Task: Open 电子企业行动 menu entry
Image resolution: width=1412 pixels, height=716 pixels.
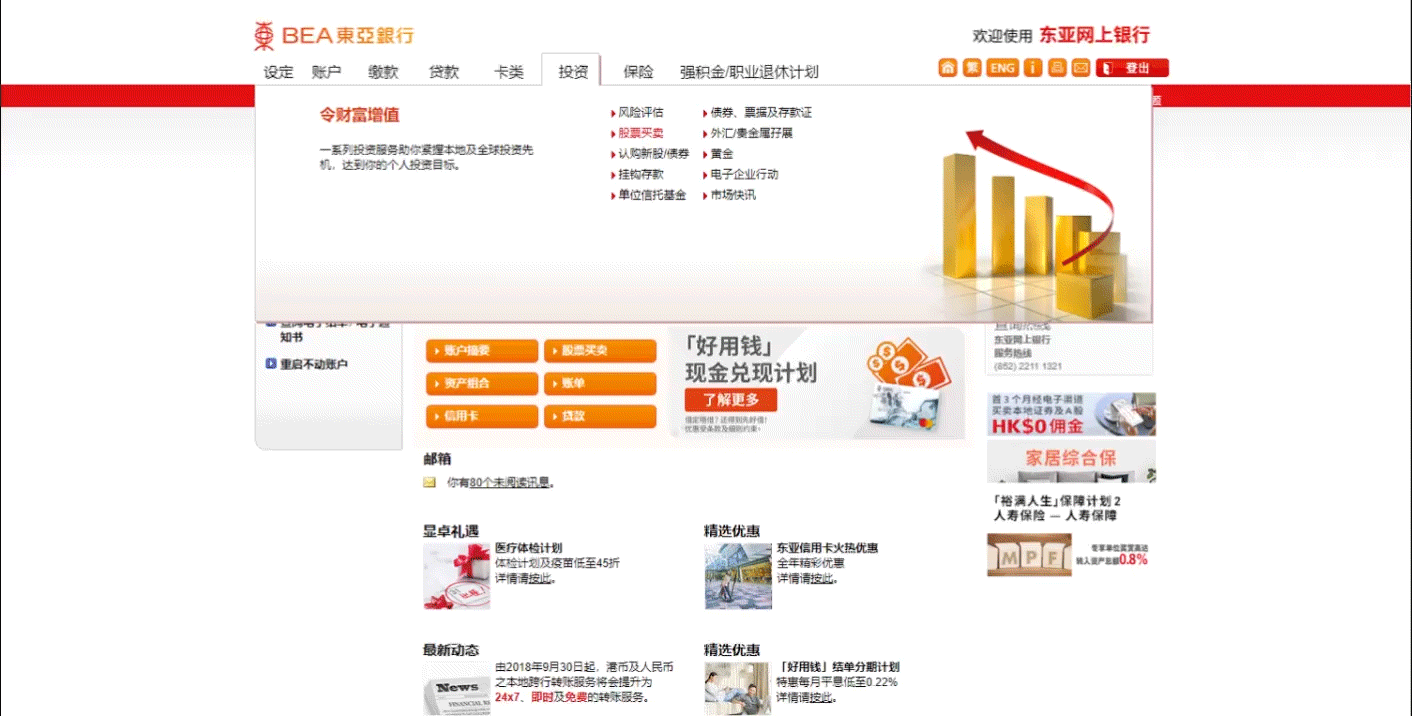Action: (743, 174)
